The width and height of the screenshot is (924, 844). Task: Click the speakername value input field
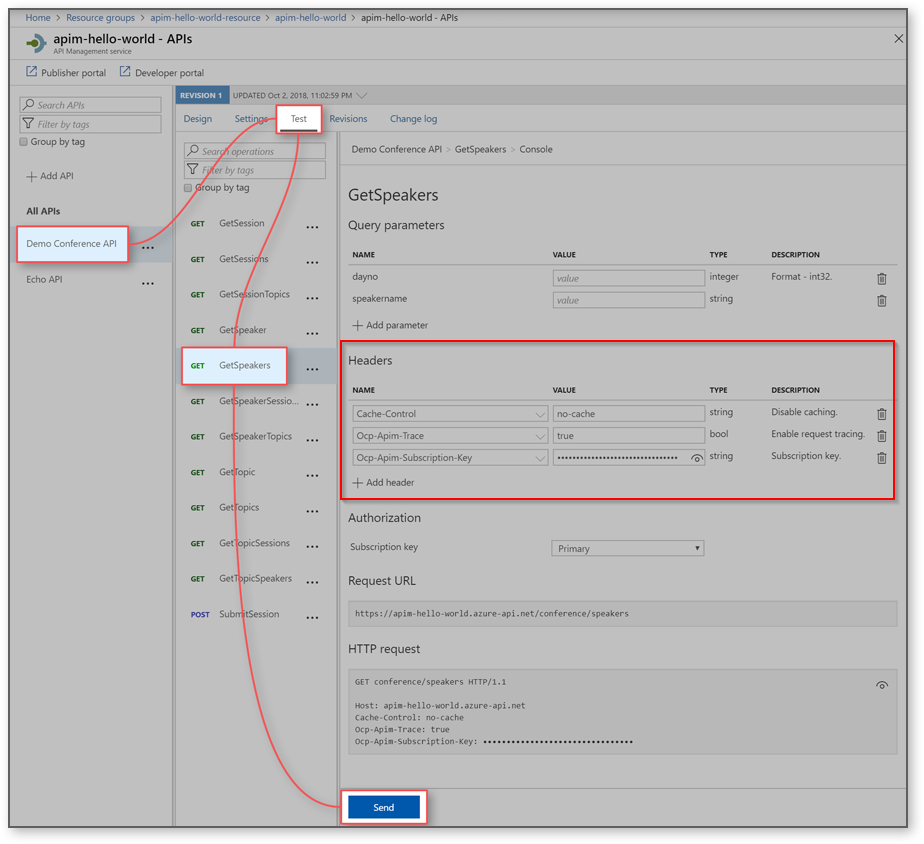[627, 299]
